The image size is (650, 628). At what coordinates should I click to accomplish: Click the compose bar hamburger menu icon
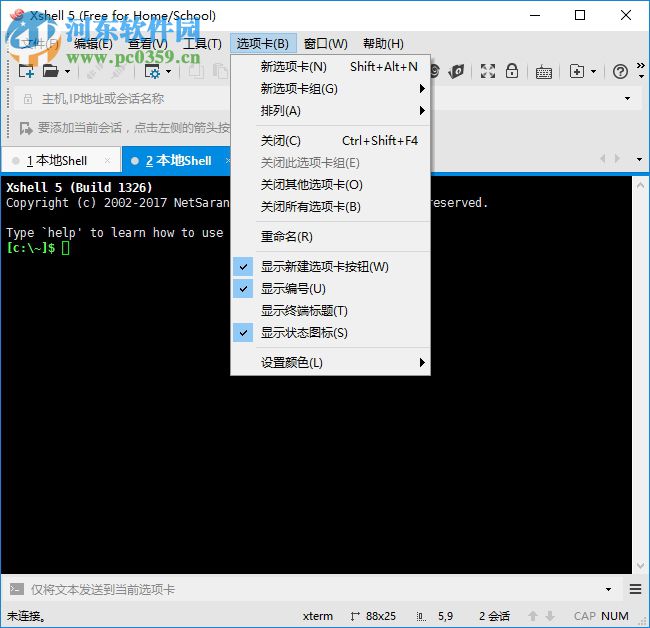[x=635, y=589]
